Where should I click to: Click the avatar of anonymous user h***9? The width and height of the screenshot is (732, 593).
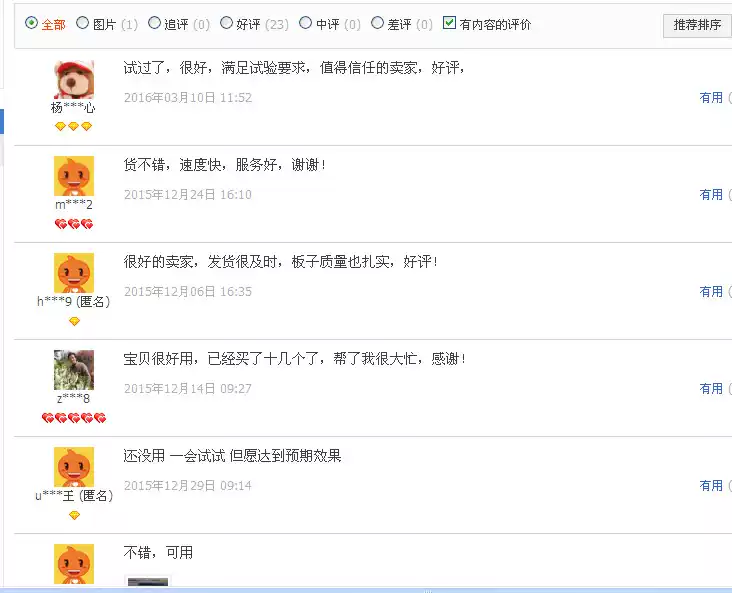click(74, 273)
